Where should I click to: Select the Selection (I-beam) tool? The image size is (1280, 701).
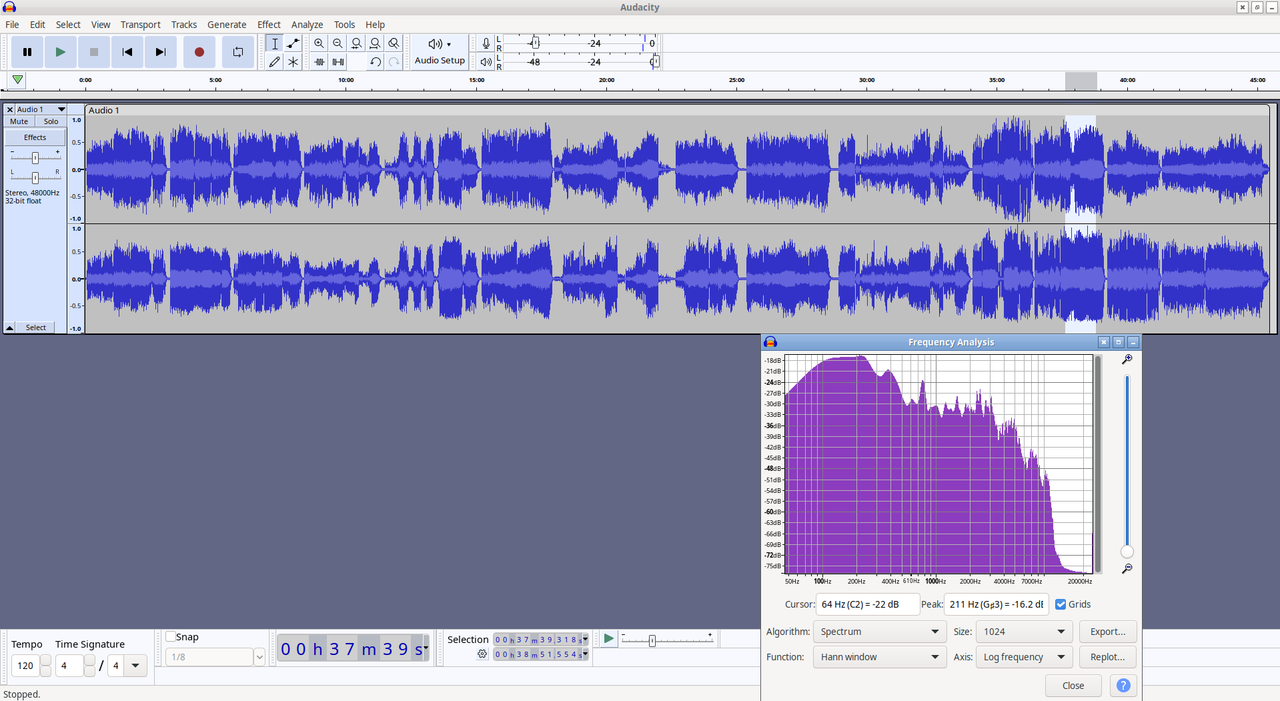click(275, 43)
